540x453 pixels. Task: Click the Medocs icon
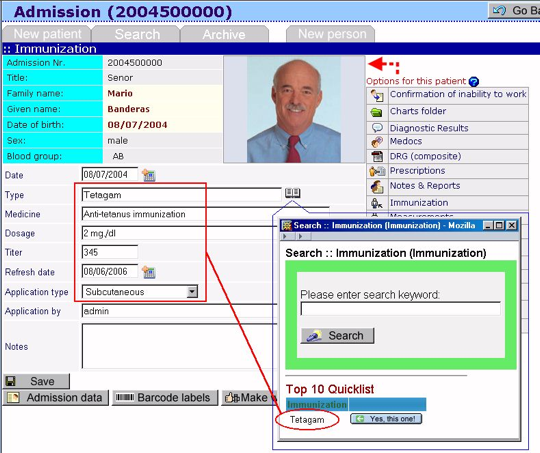click(x=377, y=142)
